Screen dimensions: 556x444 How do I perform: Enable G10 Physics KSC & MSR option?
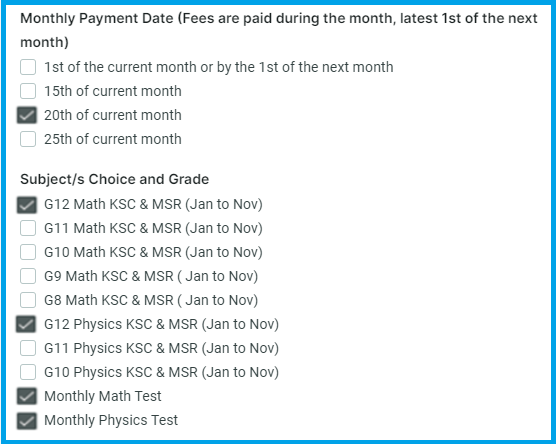pyautogui.click(x=28, y=372)
